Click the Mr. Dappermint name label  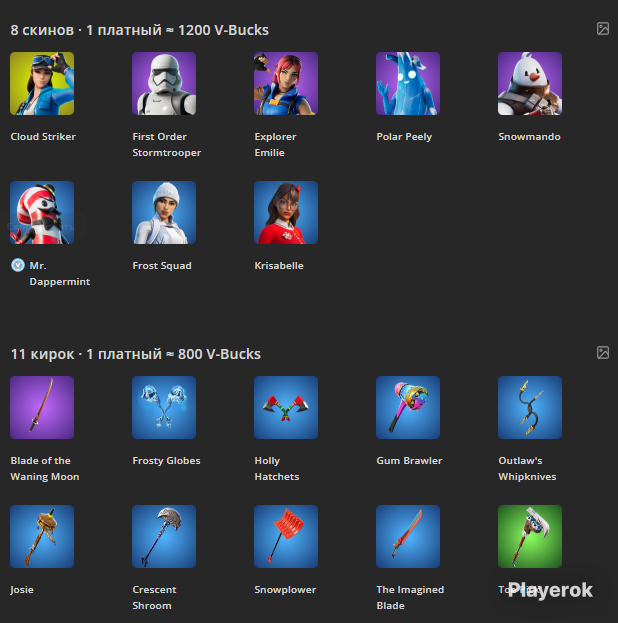60,273
